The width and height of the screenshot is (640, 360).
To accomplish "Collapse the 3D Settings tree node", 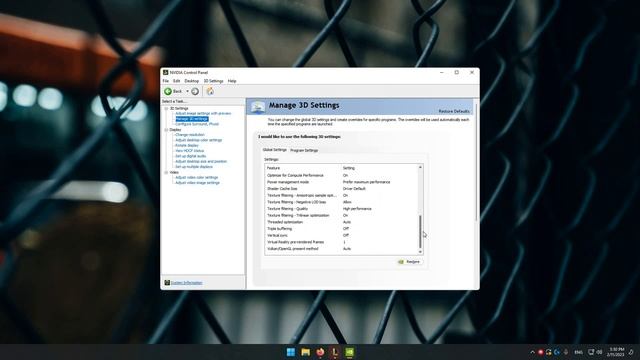I will (166, 109).
